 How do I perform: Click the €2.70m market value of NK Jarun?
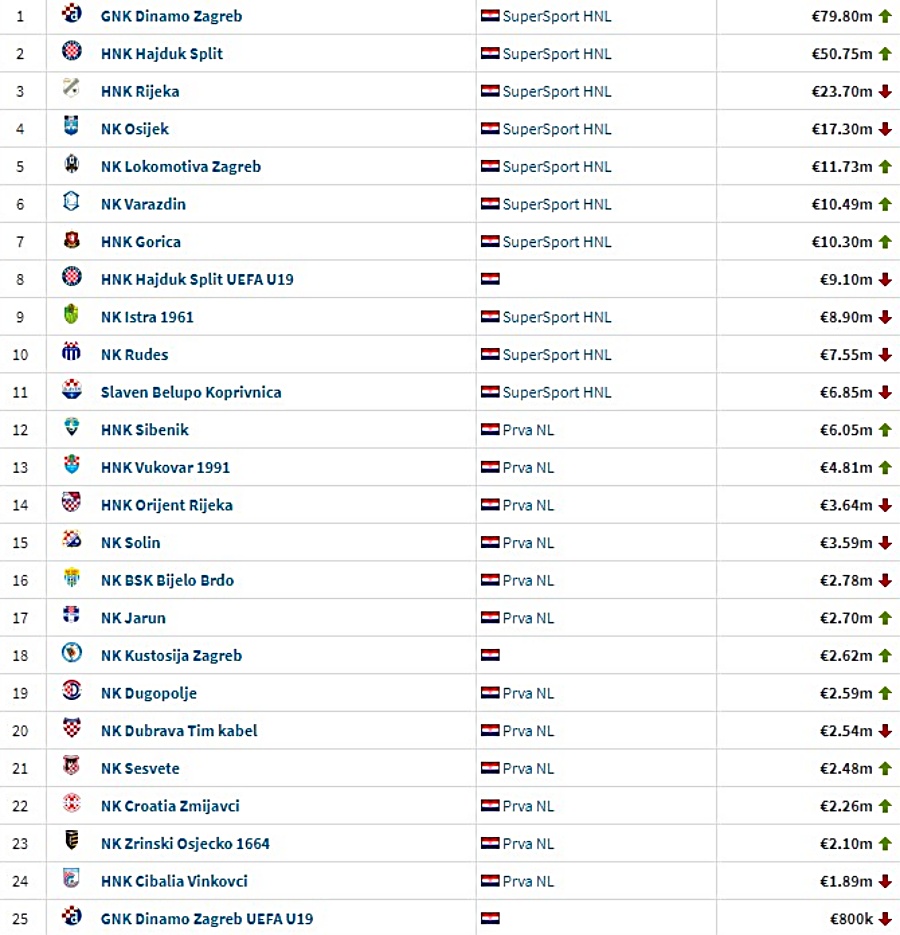click(x=846, y=618)
